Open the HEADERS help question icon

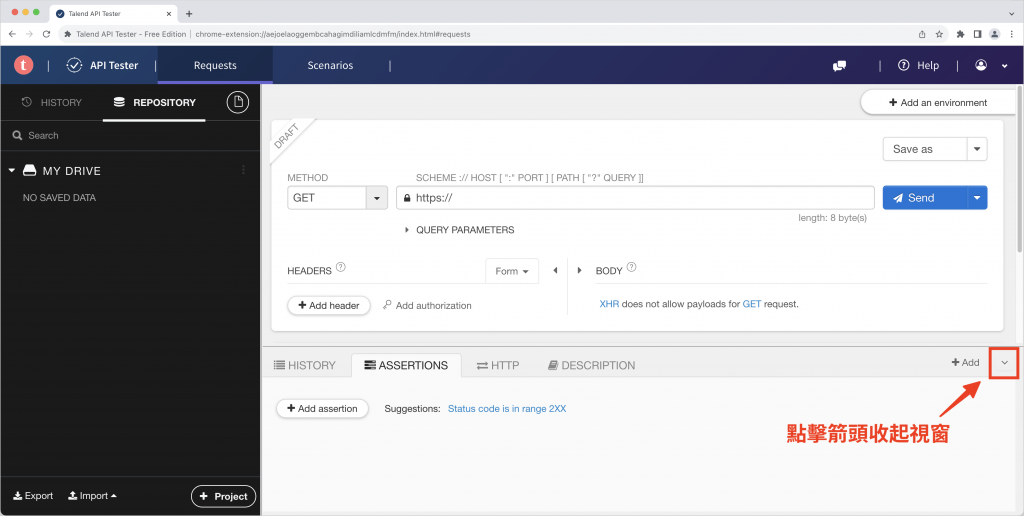[340, 267]
